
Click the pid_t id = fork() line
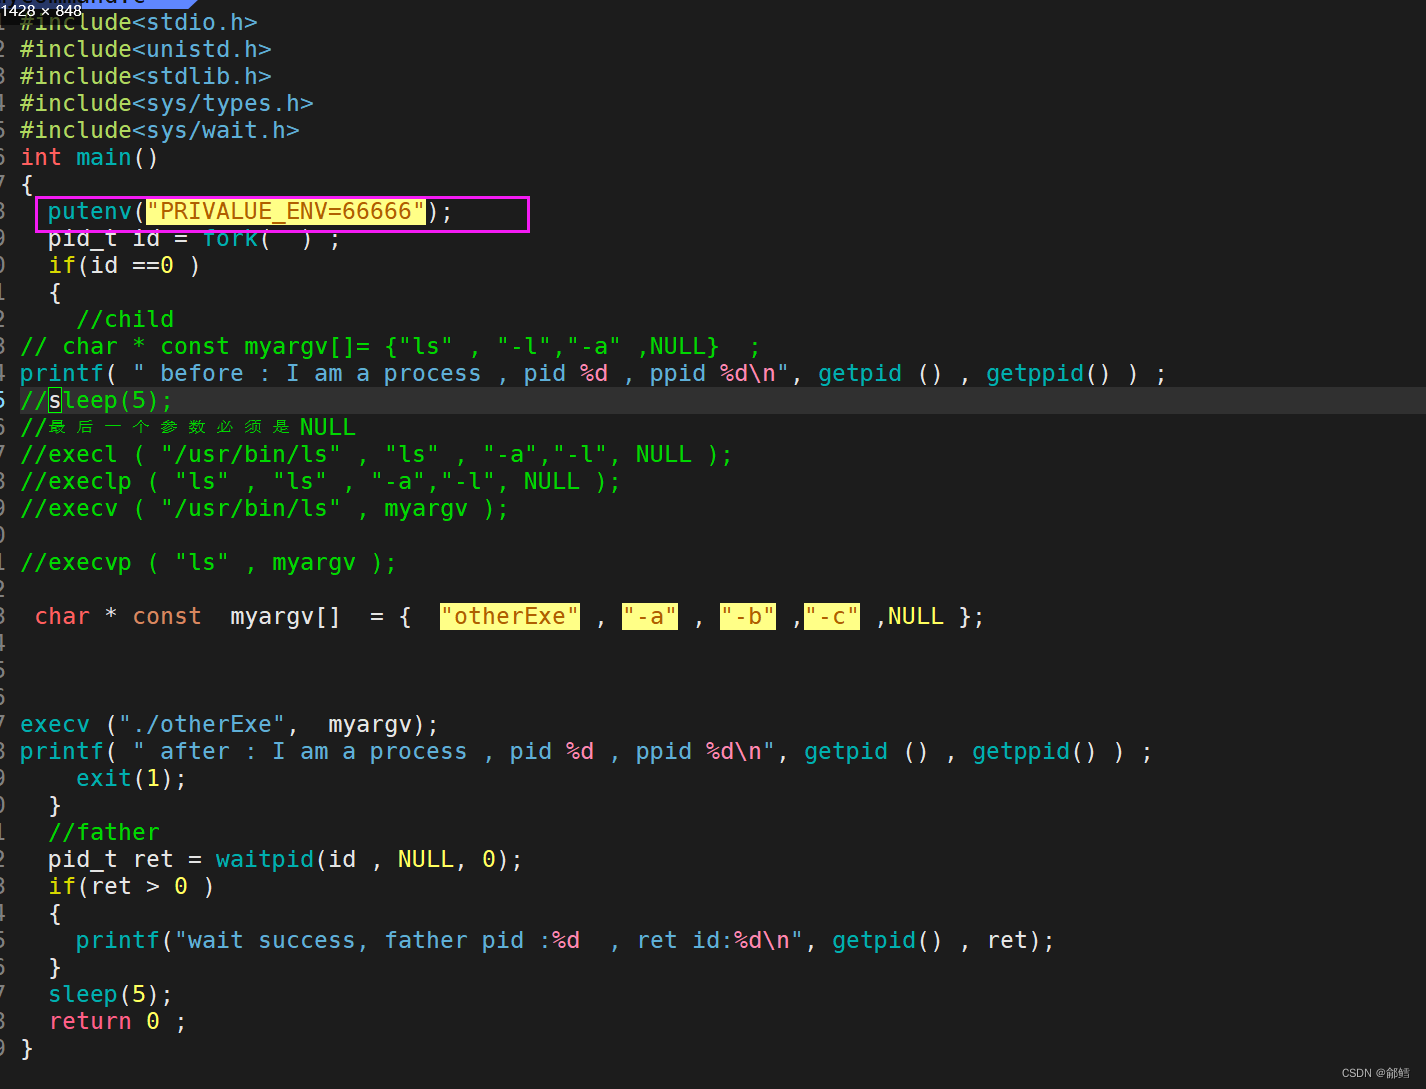point(194,239)
